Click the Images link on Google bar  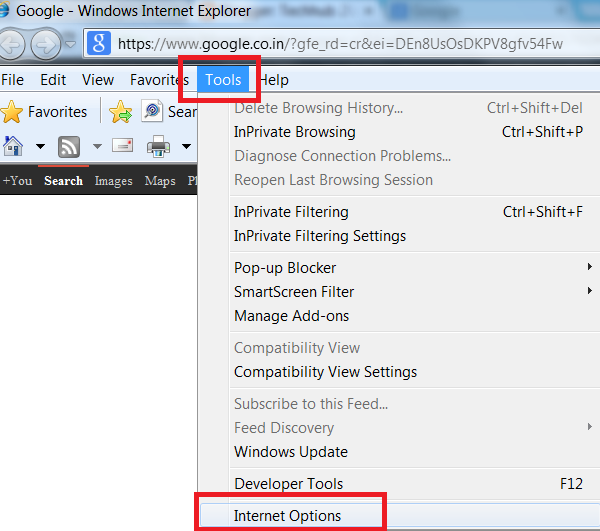(114, 181)
